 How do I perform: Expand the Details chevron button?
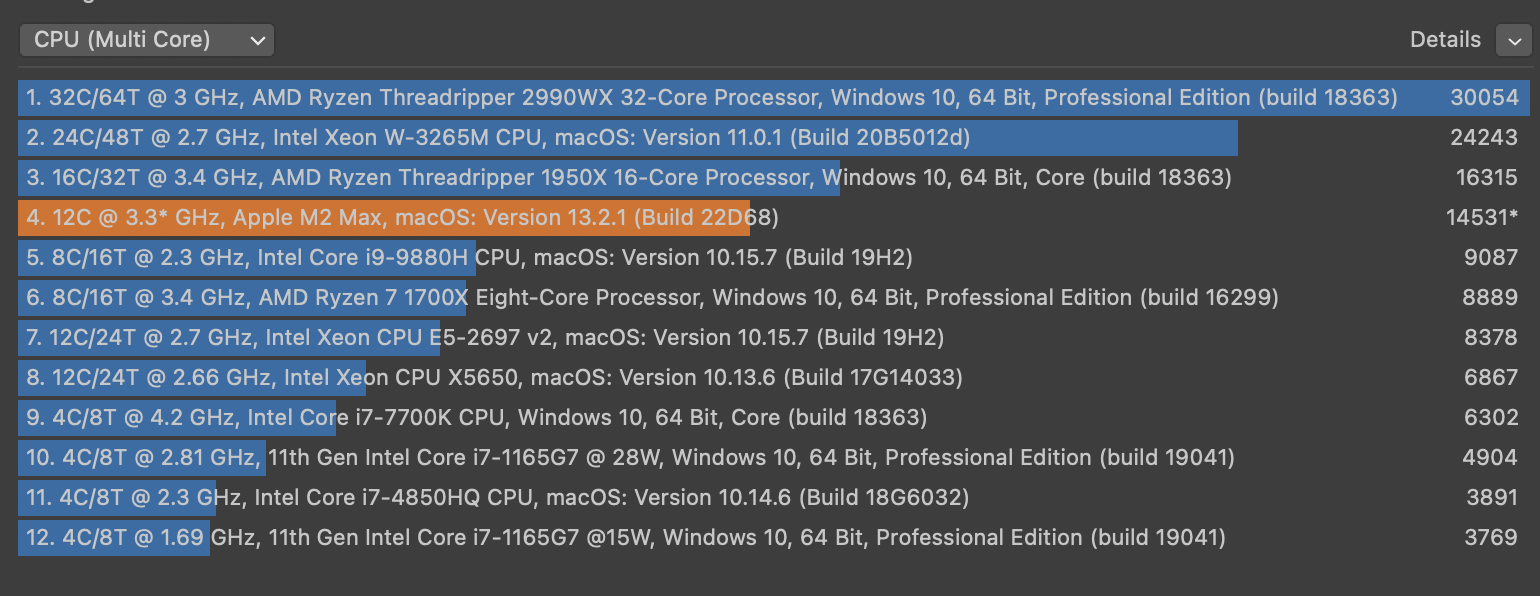coord(1509,40)
